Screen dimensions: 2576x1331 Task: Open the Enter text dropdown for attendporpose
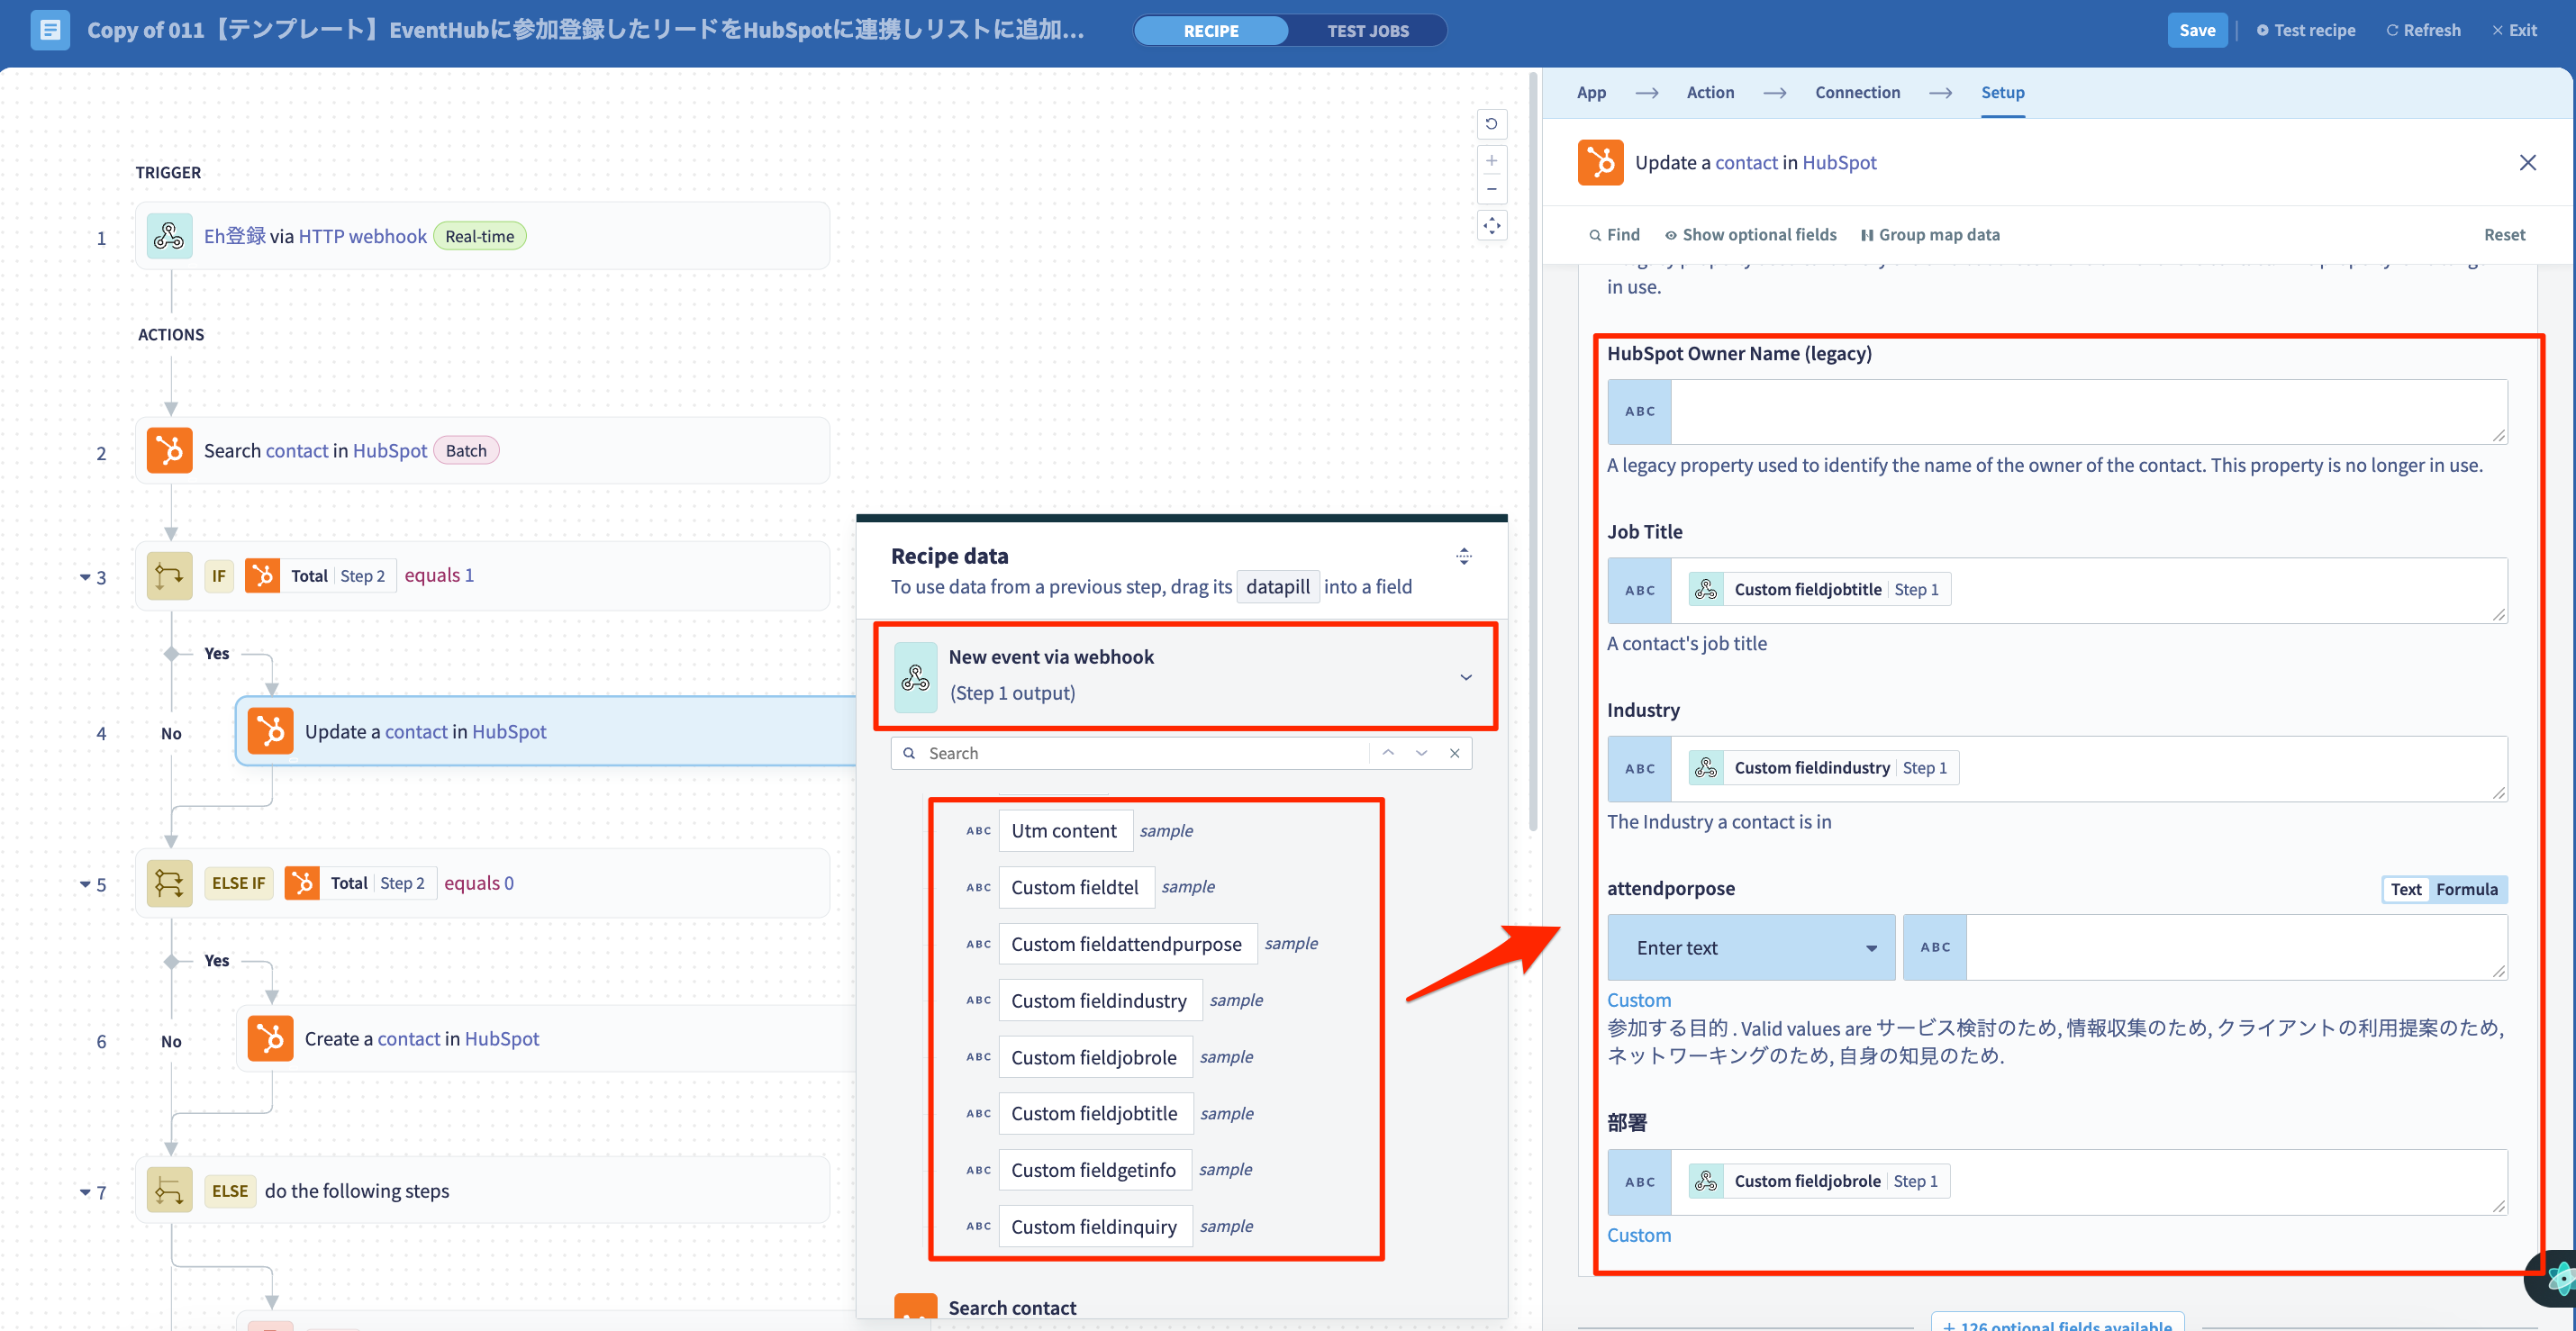[x=1751, y=947]
